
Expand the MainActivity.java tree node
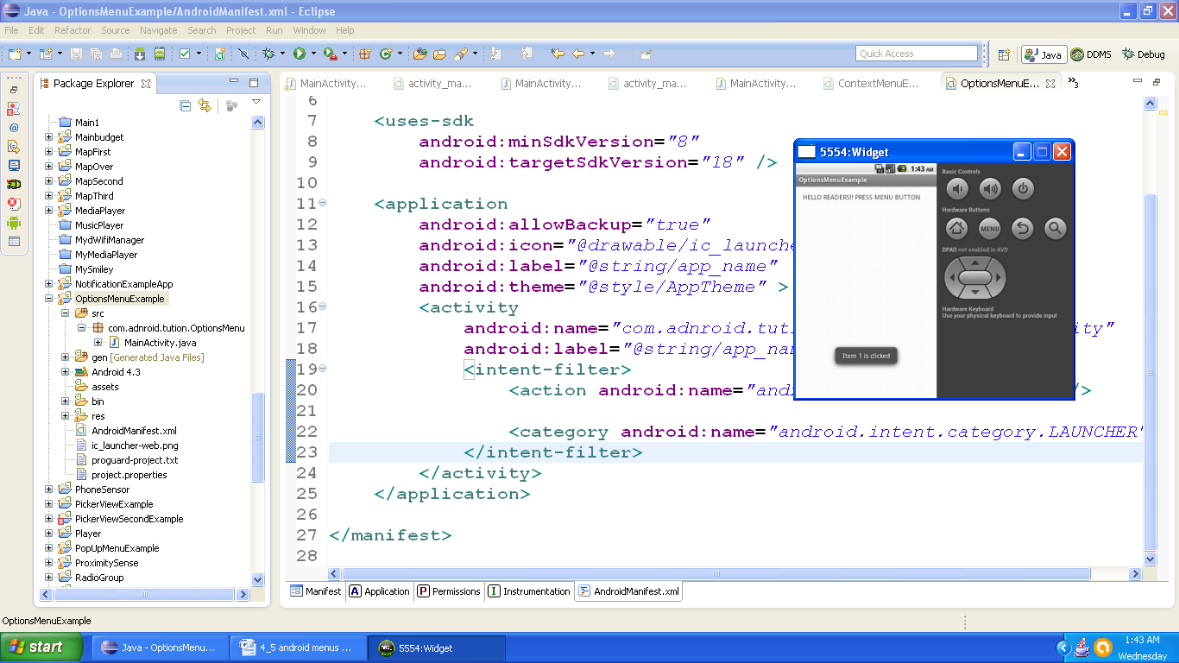tap(98, 343)
